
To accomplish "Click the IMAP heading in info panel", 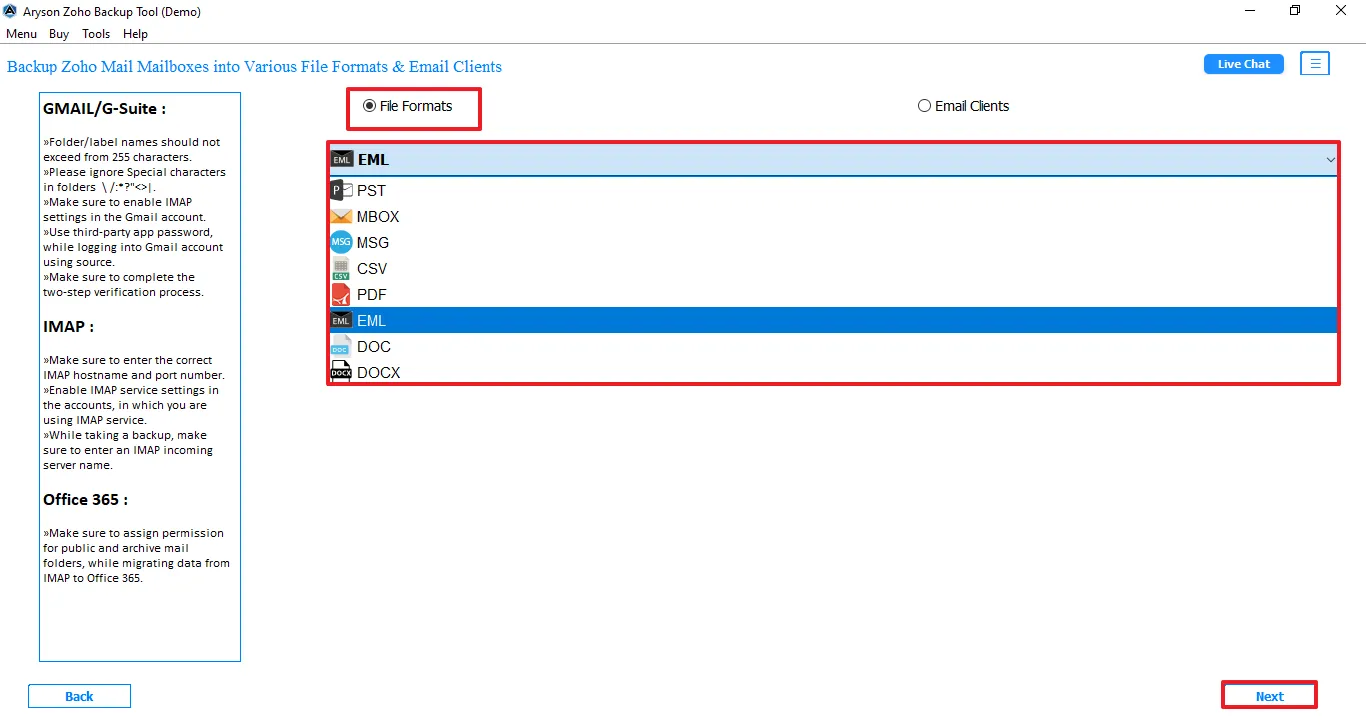I will 68,327.
